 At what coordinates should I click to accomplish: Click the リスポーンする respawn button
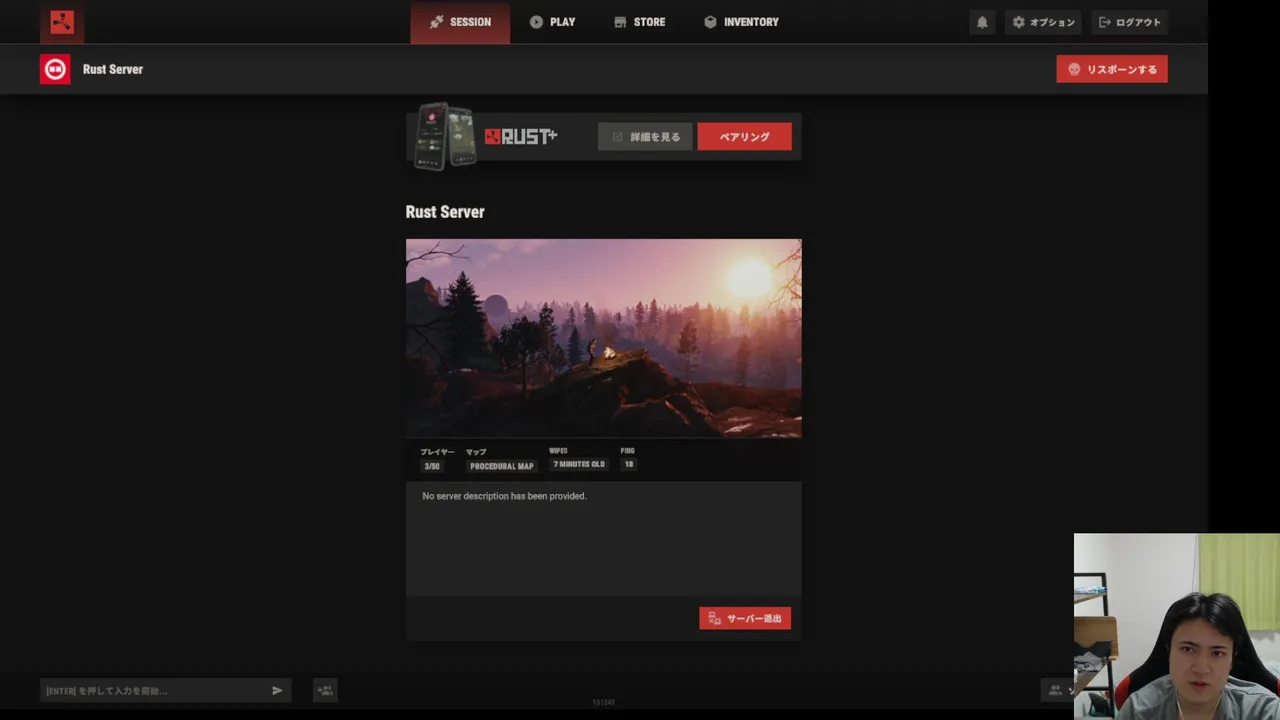pyautogui.click(x=1112, y=69)
